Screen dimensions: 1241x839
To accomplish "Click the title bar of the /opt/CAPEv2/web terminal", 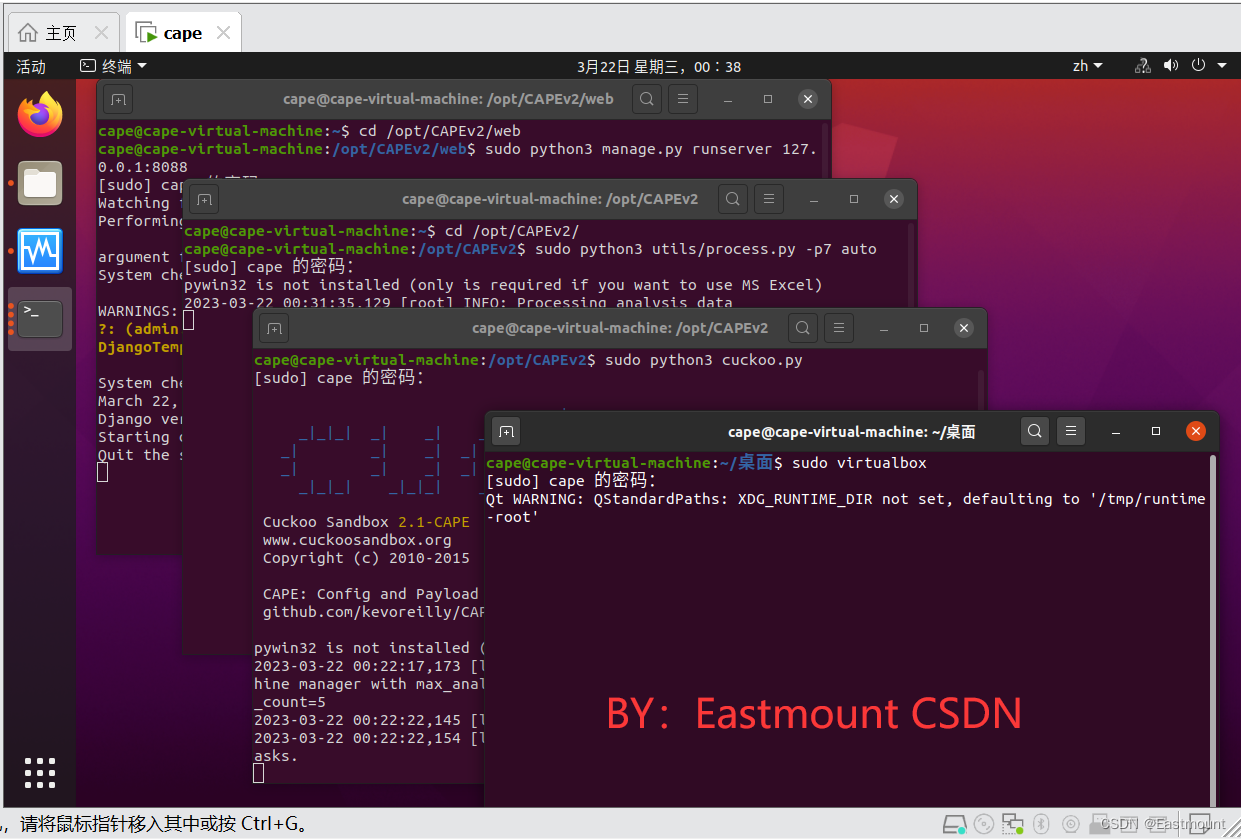I will coord(448,99).
